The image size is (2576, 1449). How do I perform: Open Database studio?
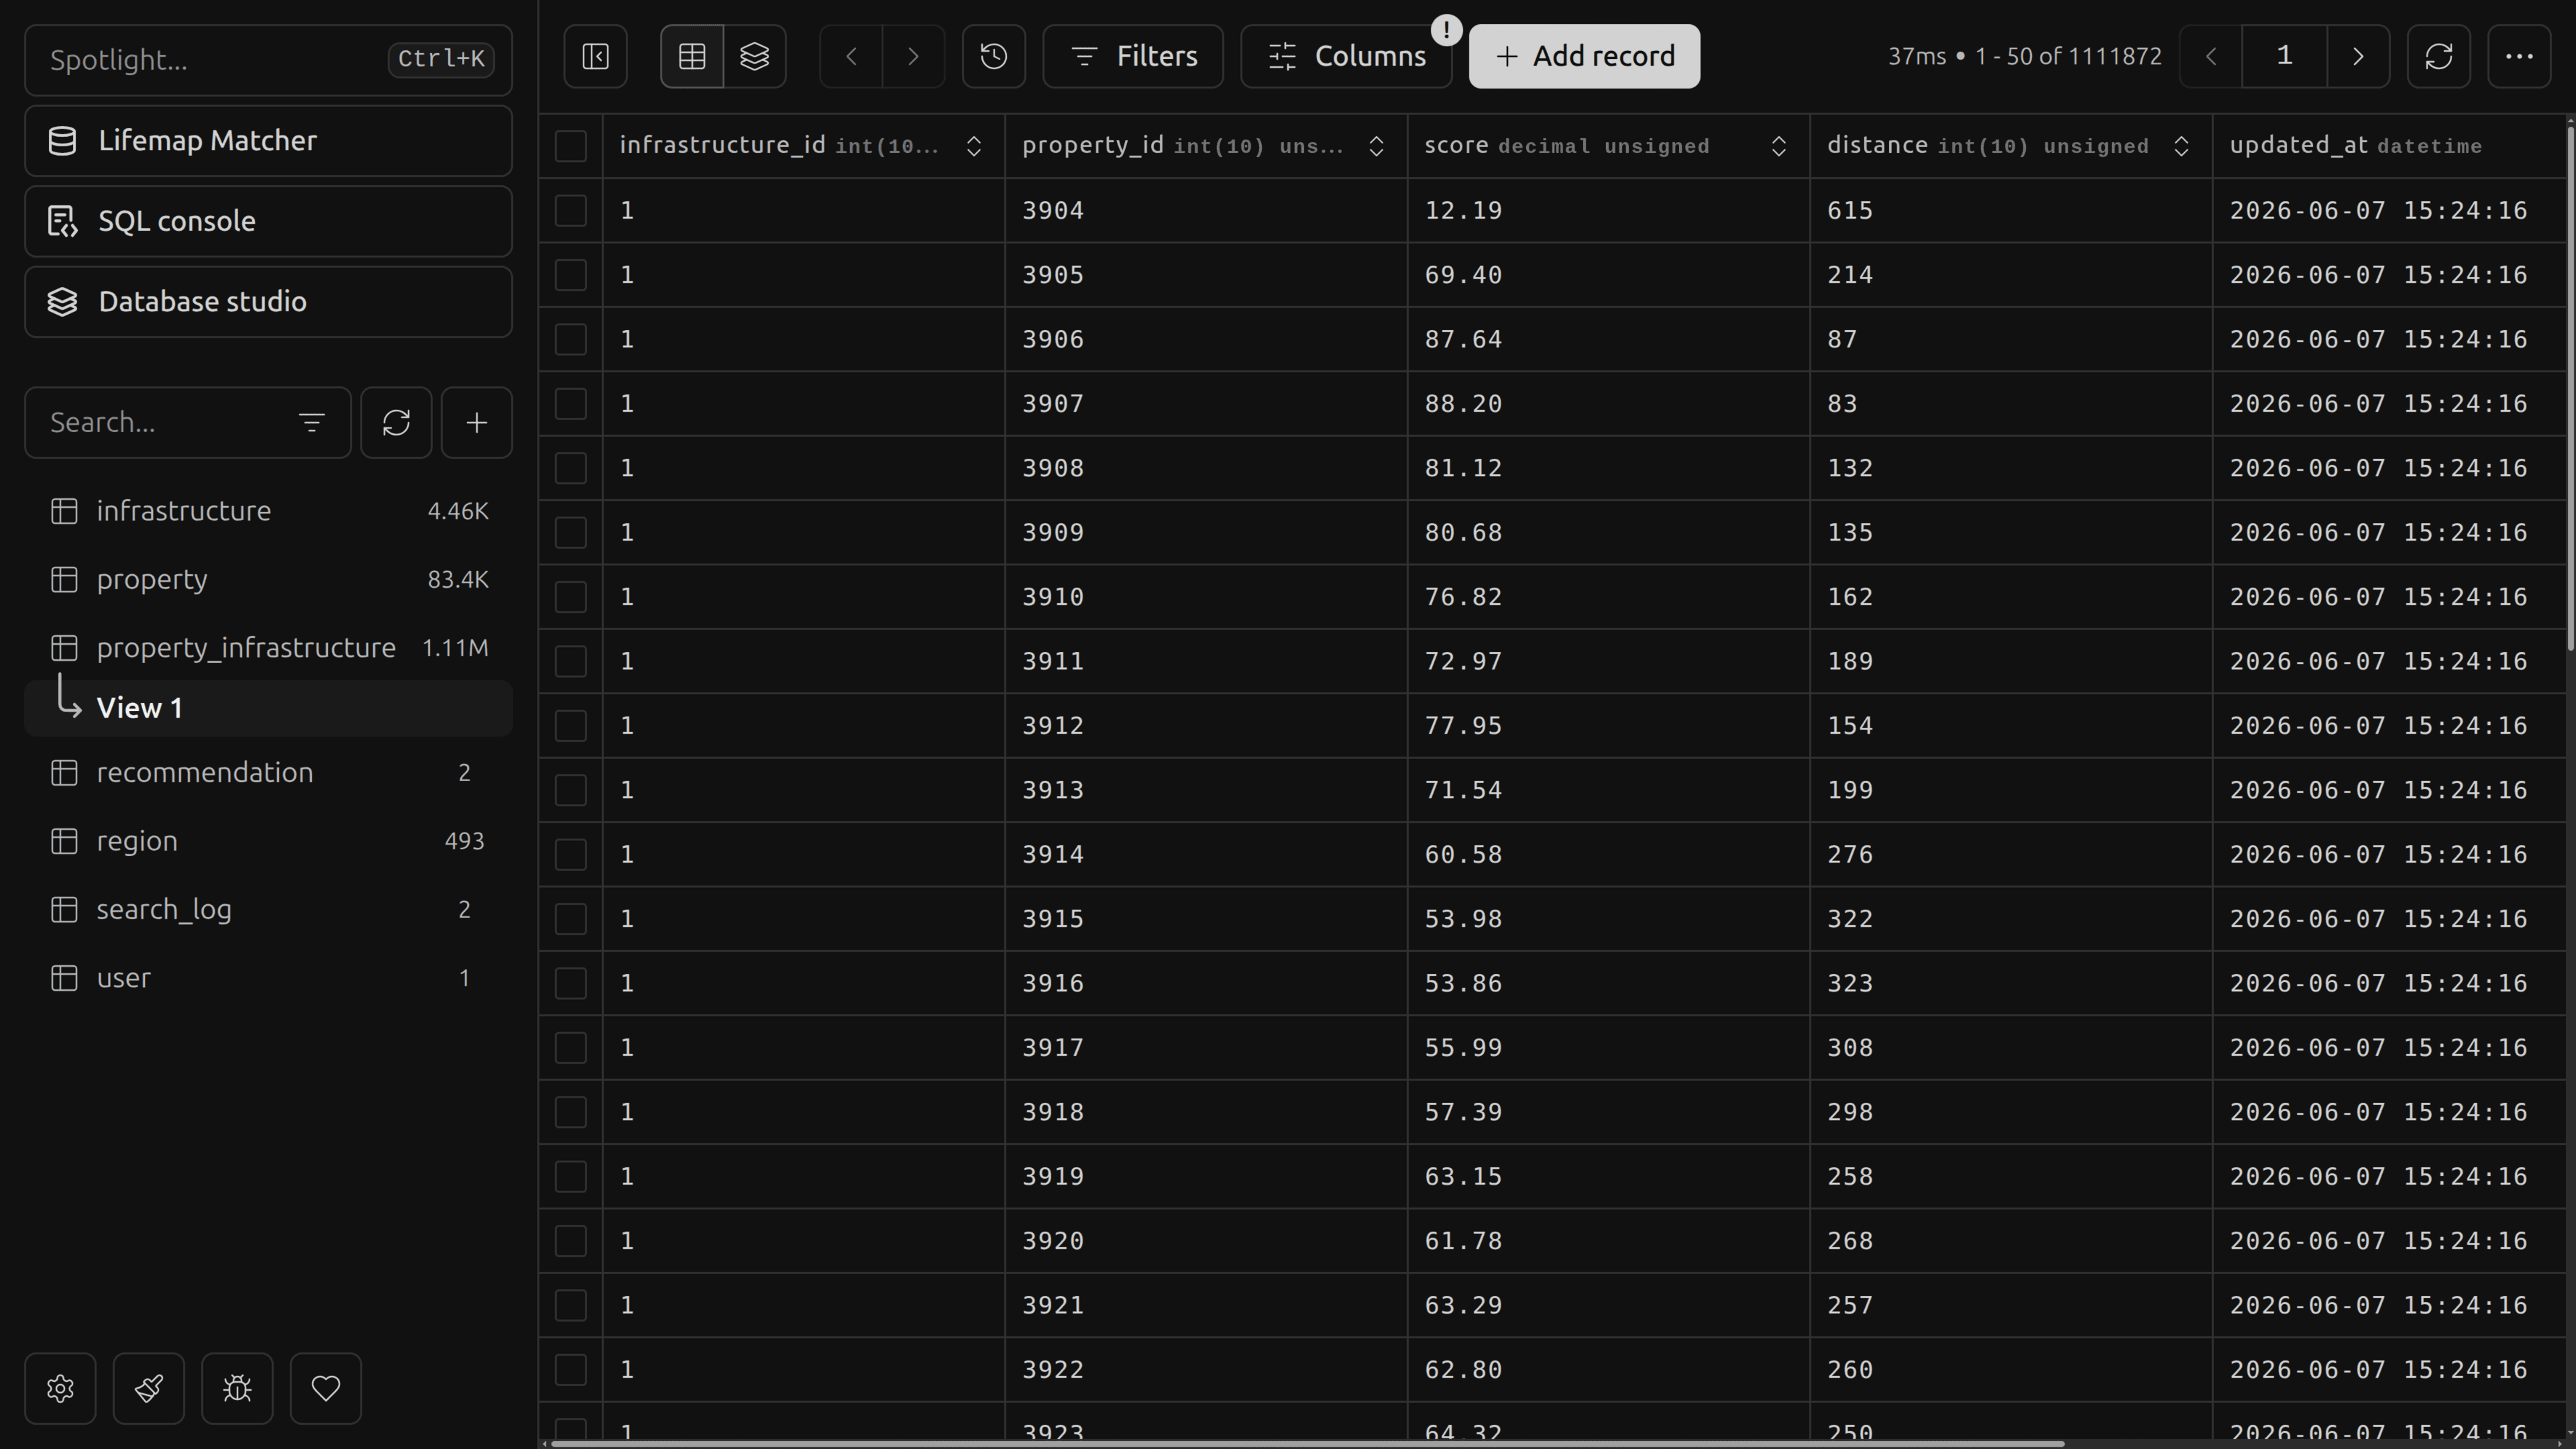pos(268,302)
